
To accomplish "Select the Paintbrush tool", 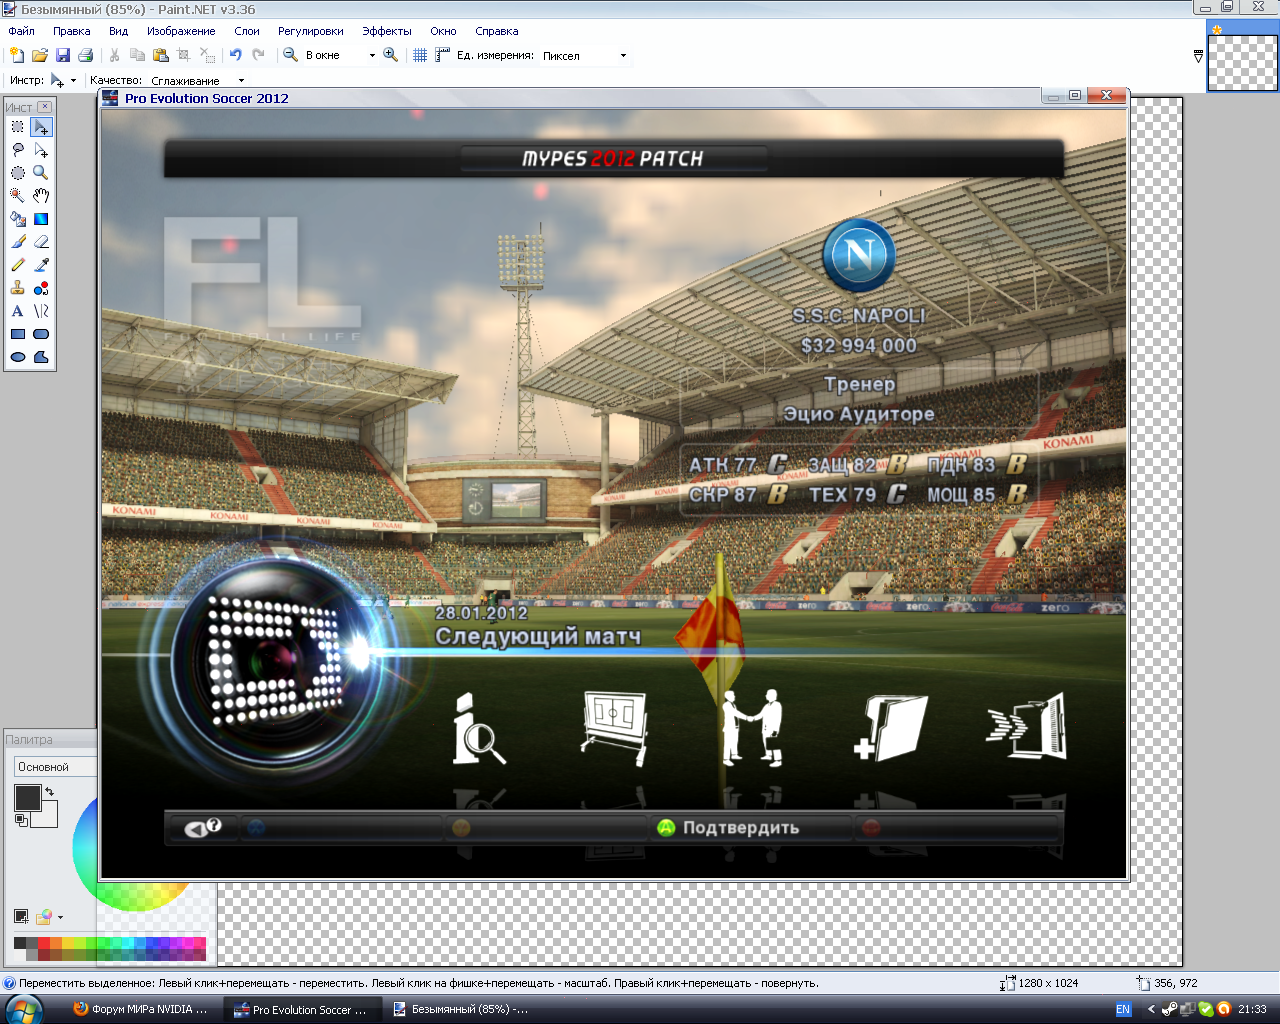I will 18,242.
